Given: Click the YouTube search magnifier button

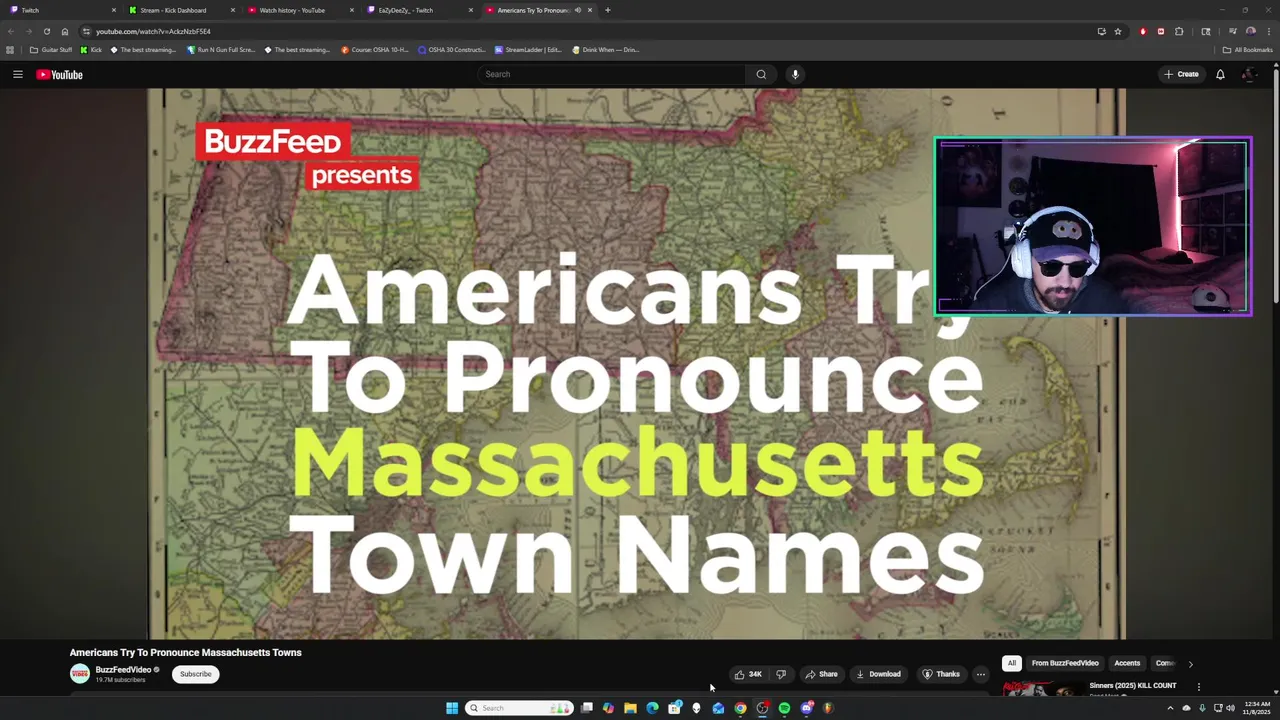Looking at the screenshot, I should pyautogui.click(x=761, y=74).
